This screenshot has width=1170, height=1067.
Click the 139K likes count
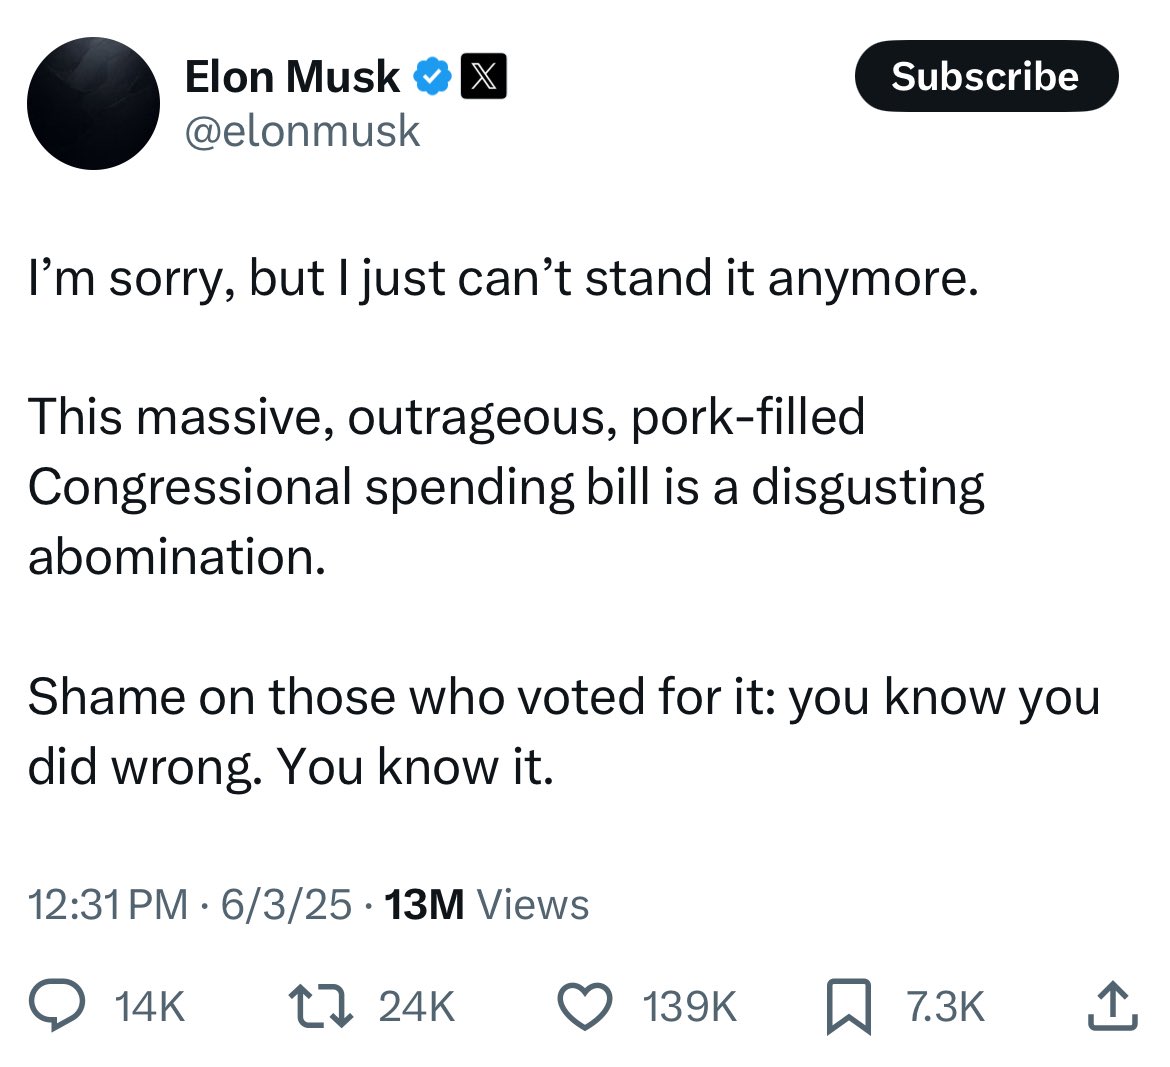coord(690,1007)
